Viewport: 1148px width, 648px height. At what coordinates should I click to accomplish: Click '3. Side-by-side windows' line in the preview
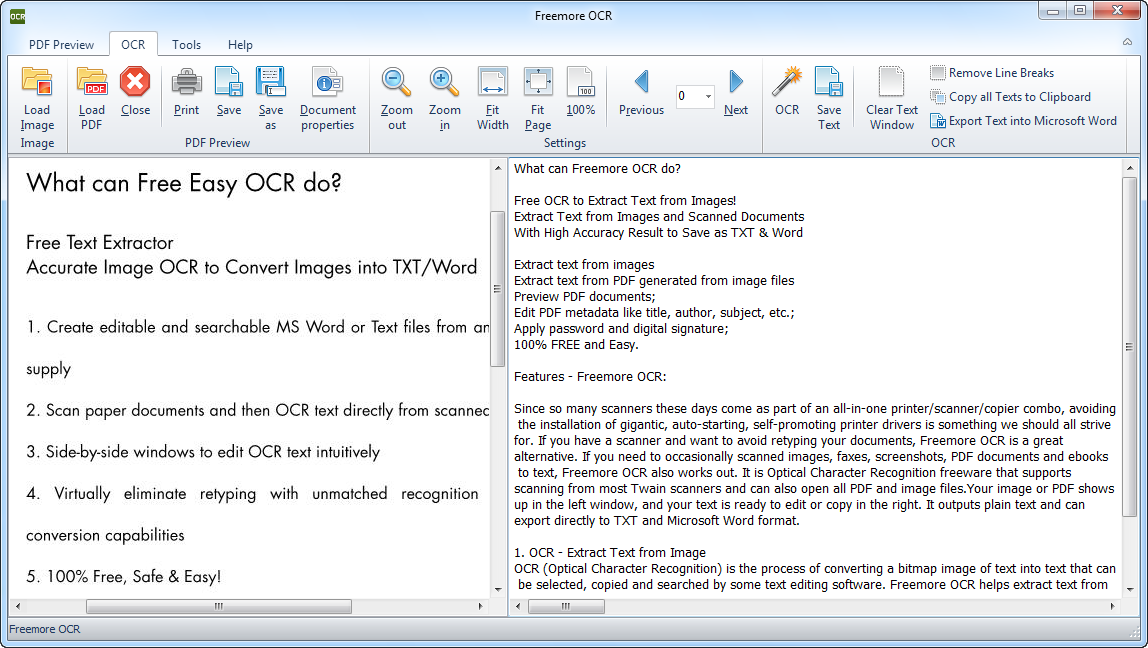203,452
